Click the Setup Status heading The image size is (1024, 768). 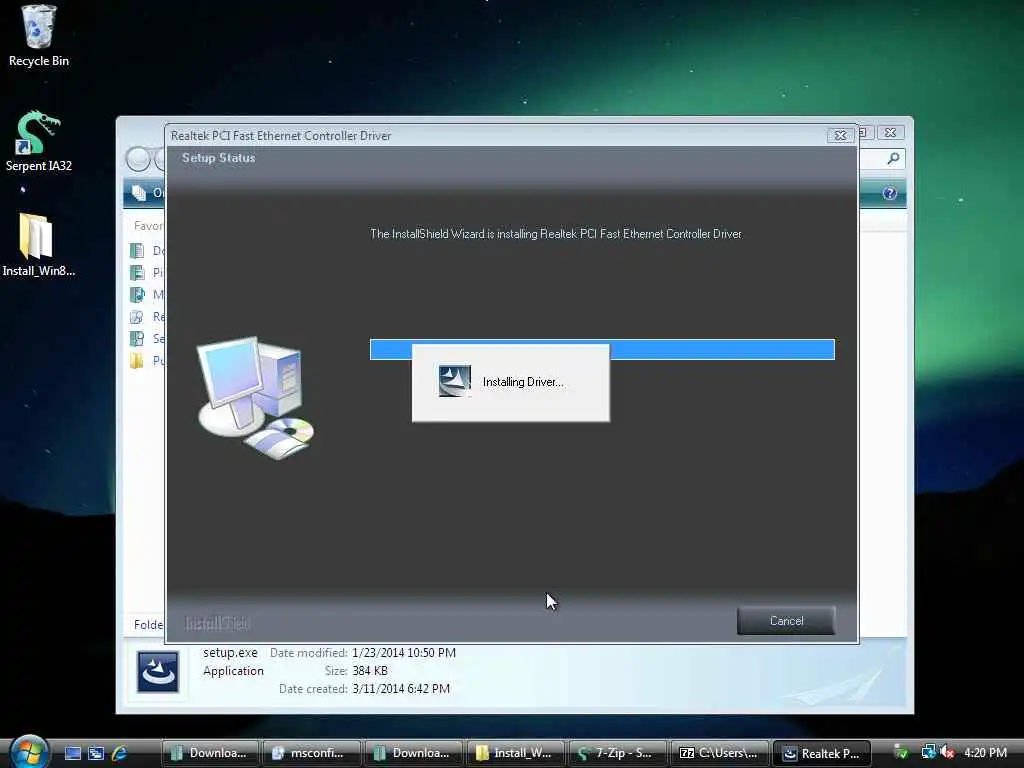219,158
